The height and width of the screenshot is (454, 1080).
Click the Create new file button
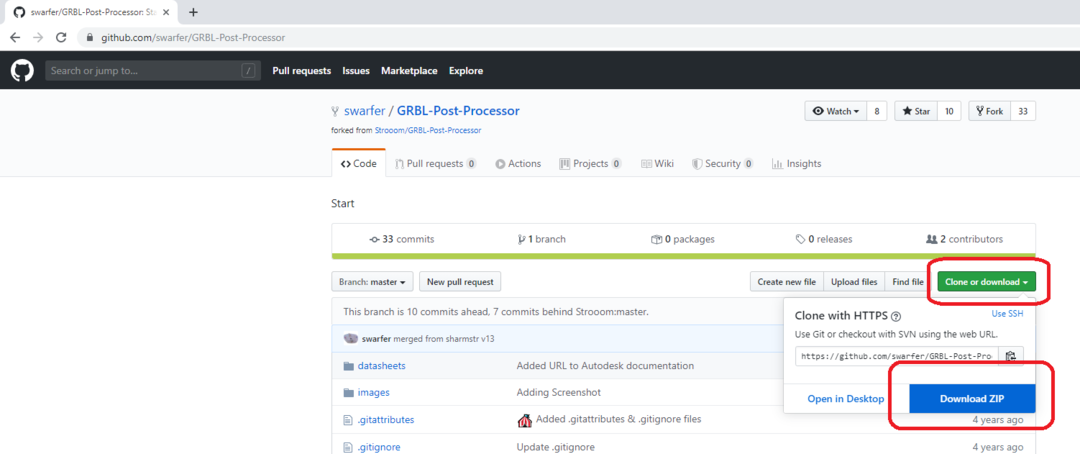click(787, 282)
